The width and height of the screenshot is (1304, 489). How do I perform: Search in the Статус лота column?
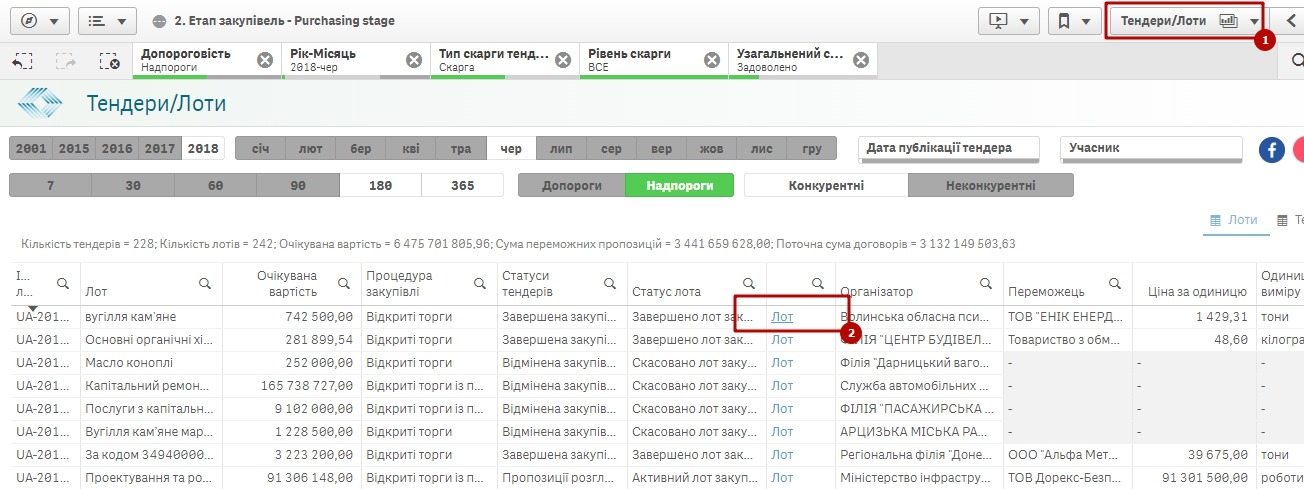pyautogui.click(x=748, y=284)
